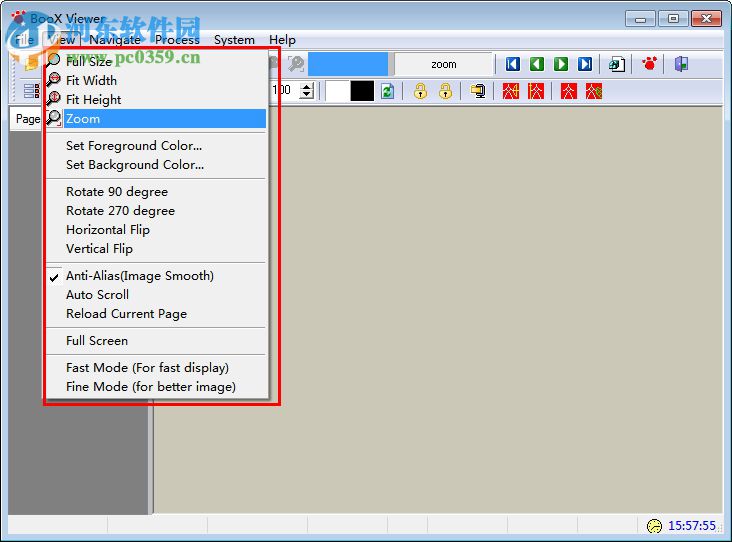Open the System menu
The width and height of the screenshot is (732, 542).
point(234,40)
